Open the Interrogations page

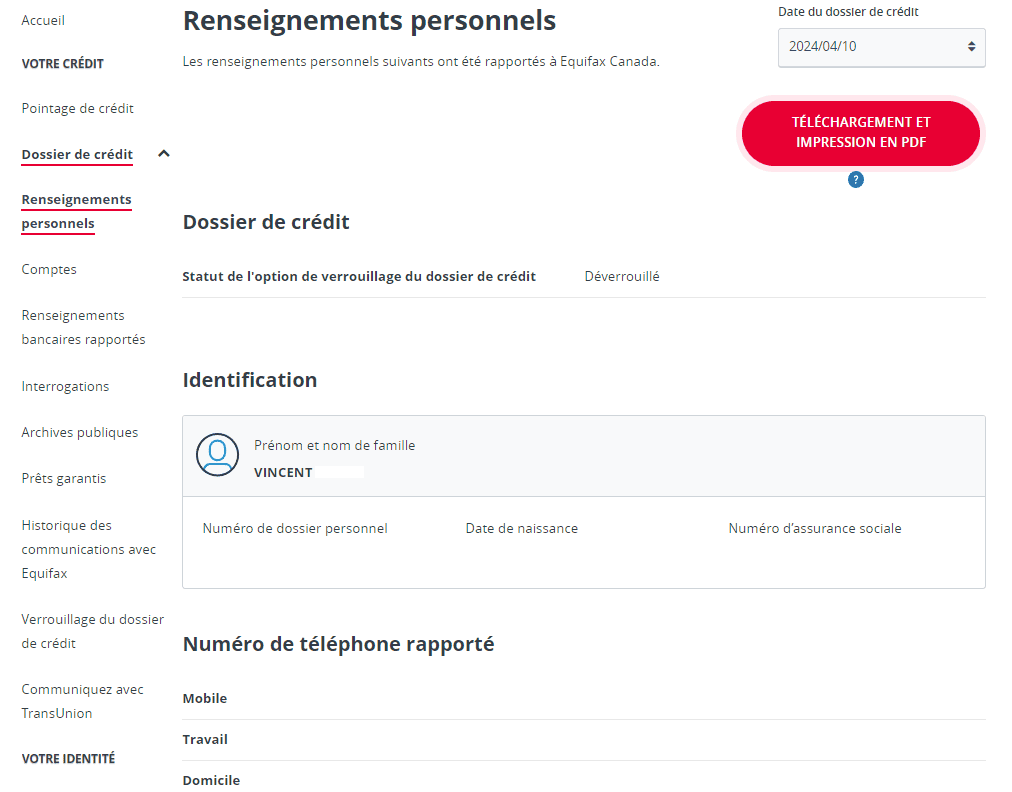point(63,386)
